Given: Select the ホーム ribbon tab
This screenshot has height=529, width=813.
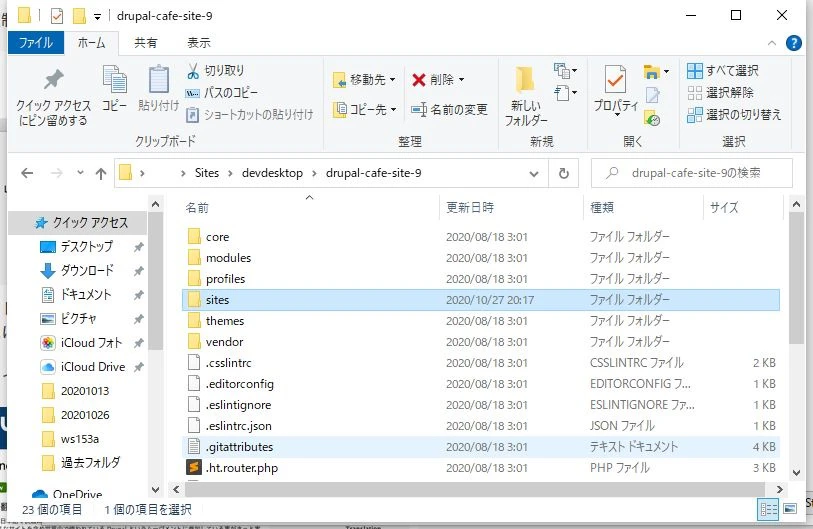Looking at the screenshot, I should [91, 43].
